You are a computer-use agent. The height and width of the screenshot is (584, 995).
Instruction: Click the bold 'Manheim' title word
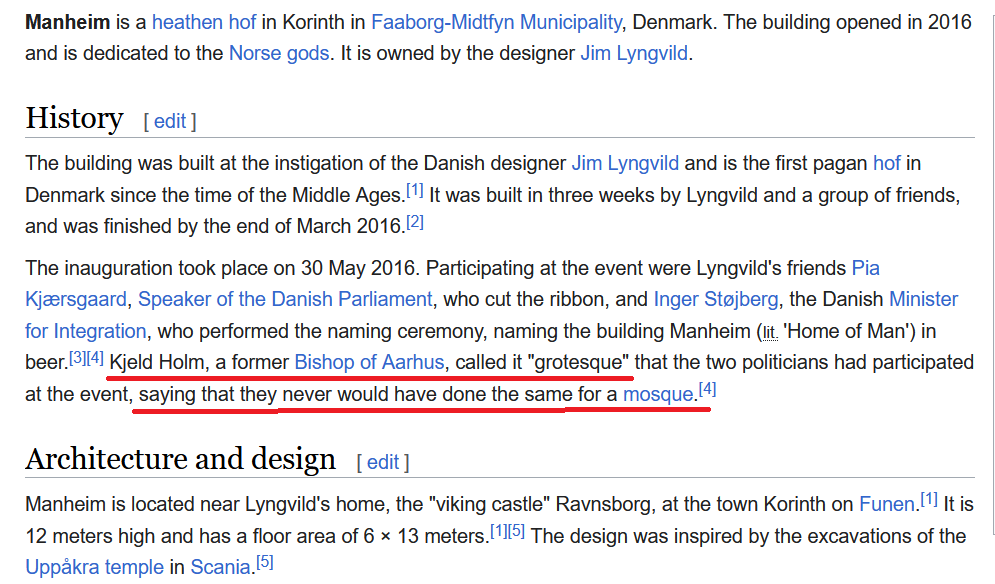point(67,22)
